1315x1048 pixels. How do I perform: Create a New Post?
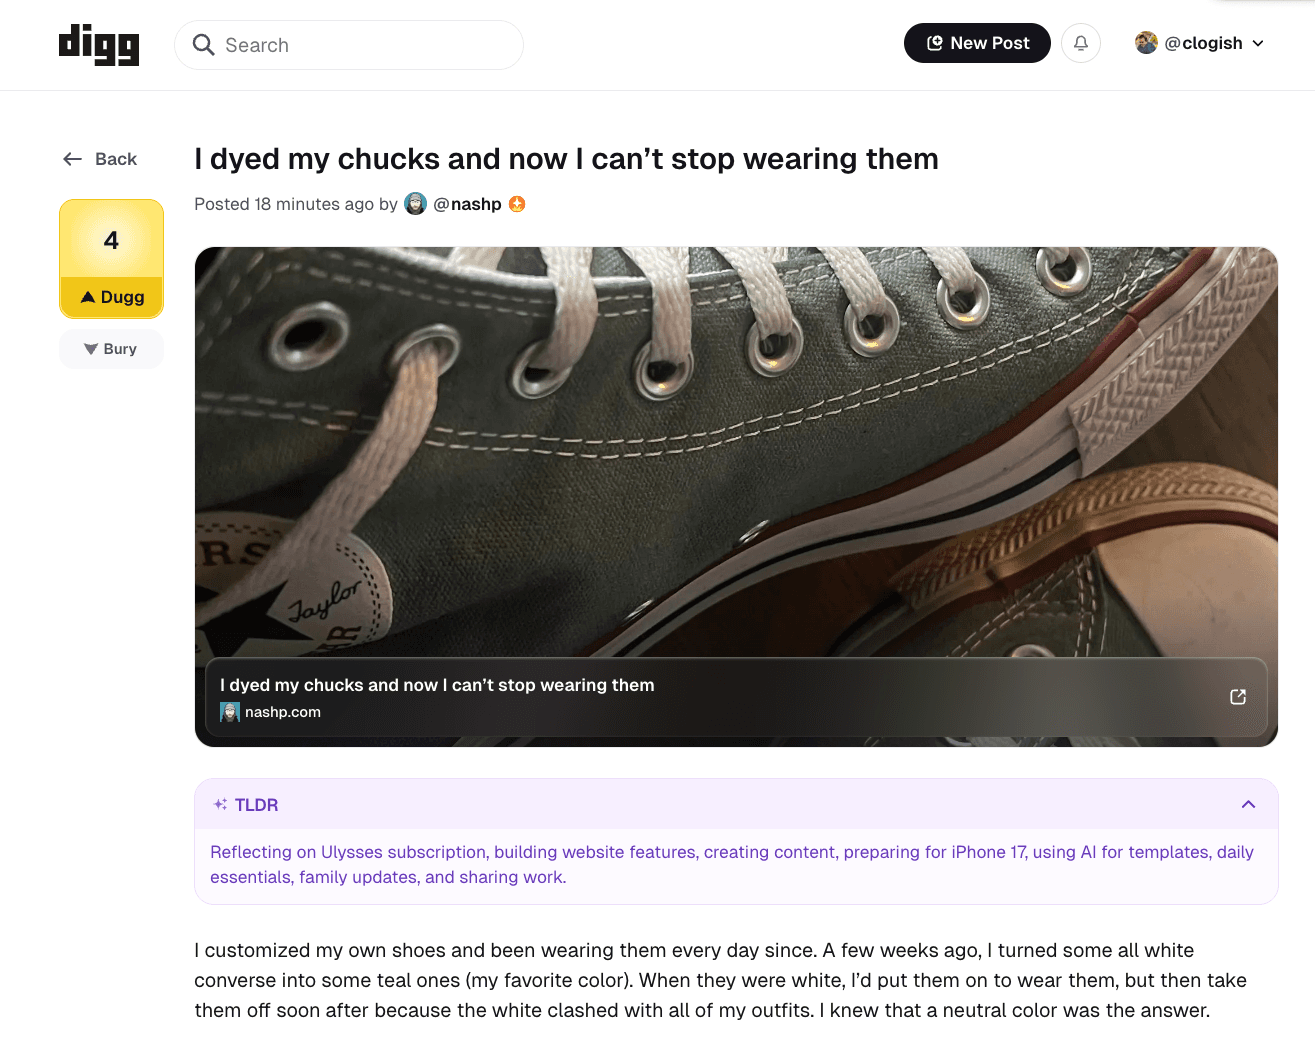coord(976,43)
